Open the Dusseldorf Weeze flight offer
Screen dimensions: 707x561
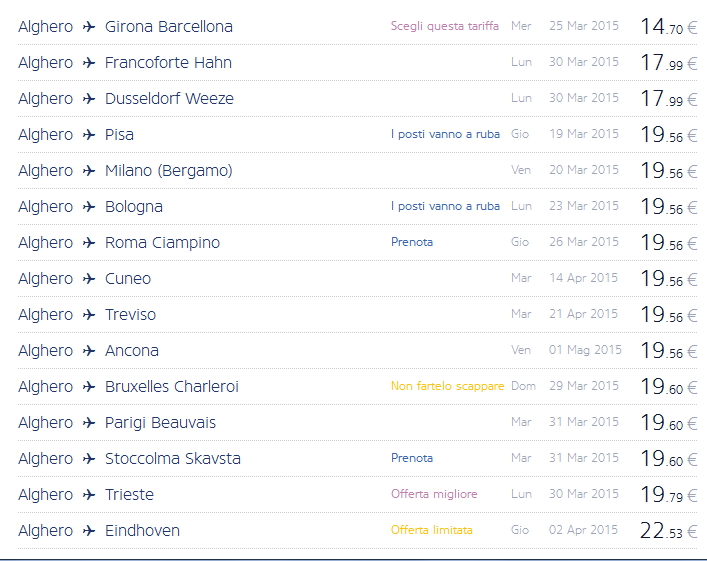click(169, 99)
